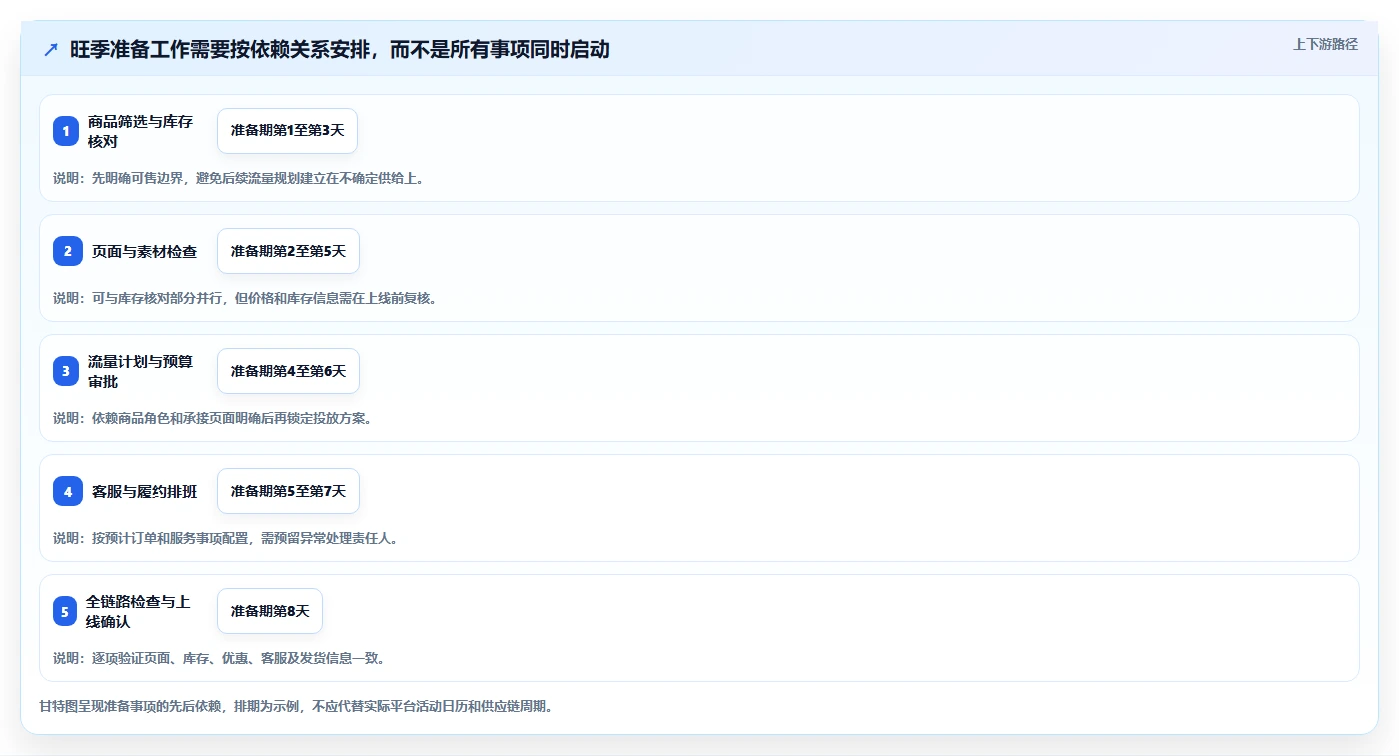Click the 准备期第1至第3天 schedule chip
The width and height of the screenshot is (1399, 756).
287,131
